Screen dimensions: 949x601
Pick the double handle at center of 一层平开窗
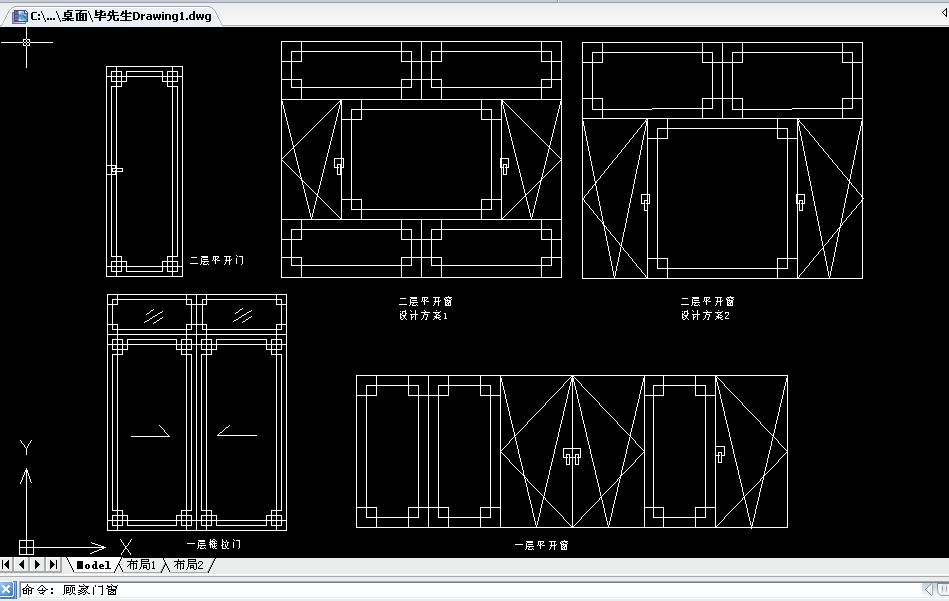click(x=572, y=456)
